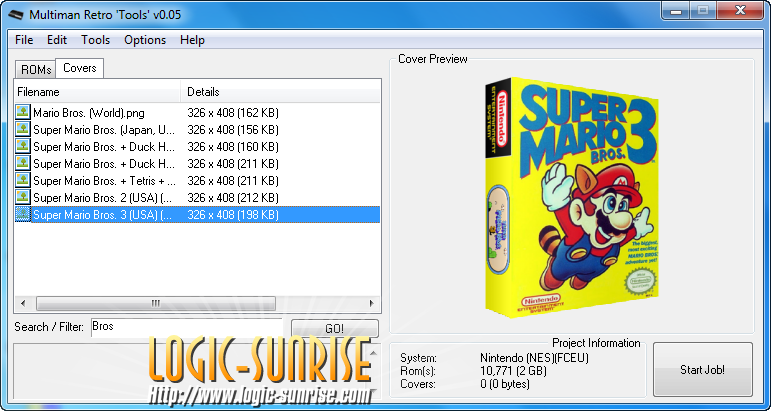Select Super Mario Bros. (Japan, U... filename

pos(104,130)
